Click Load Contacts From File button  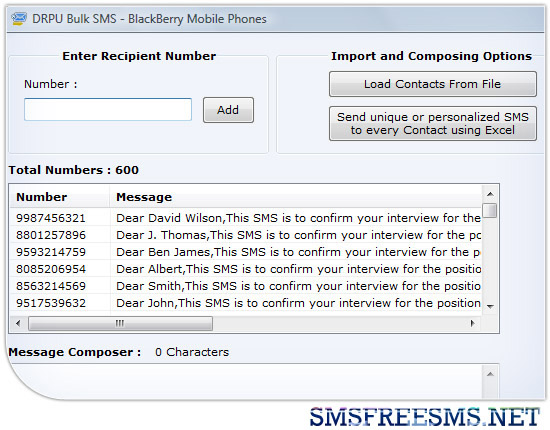click(432, 84)
